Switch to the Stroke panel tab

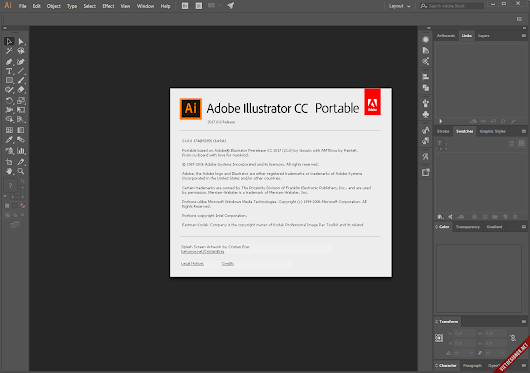(443, 131)
